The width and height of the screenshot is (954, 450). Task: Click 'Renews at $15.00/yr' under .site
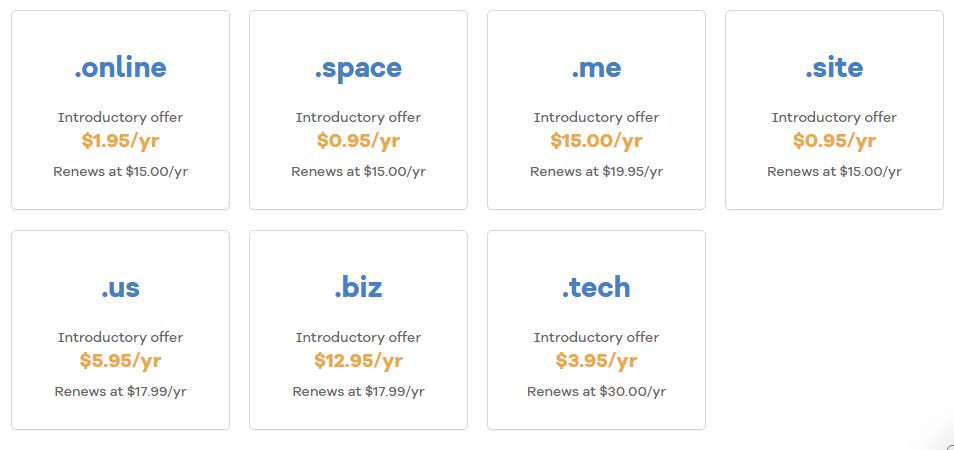tap(834, 171)
